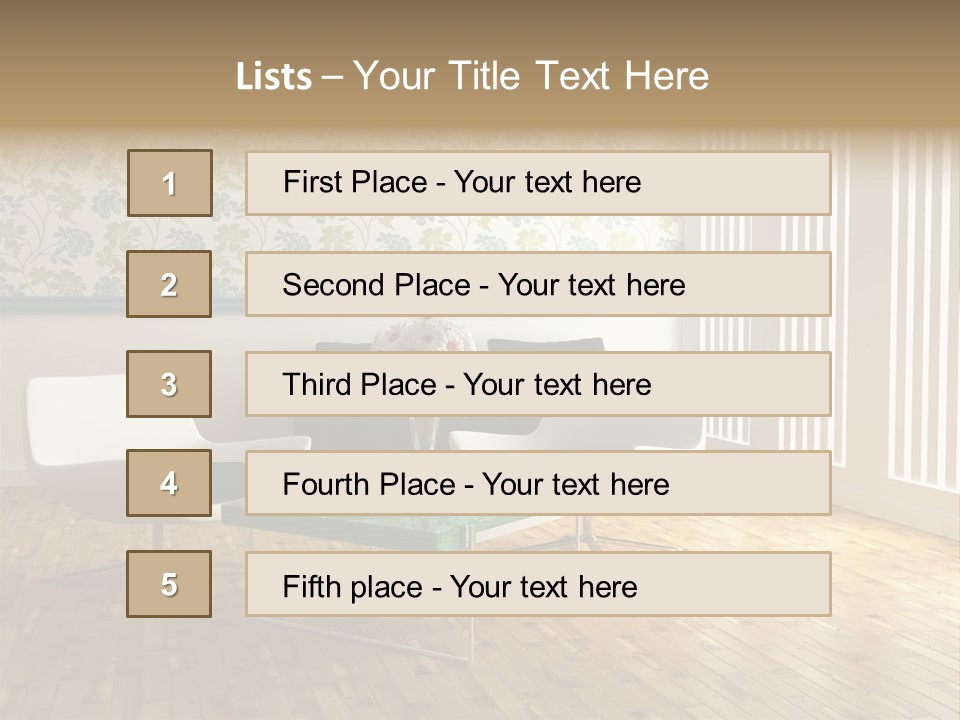Select the Your Title Text Here heading
Screen dimensions: 960x720
pyautogui.click(x=531, y=76)
